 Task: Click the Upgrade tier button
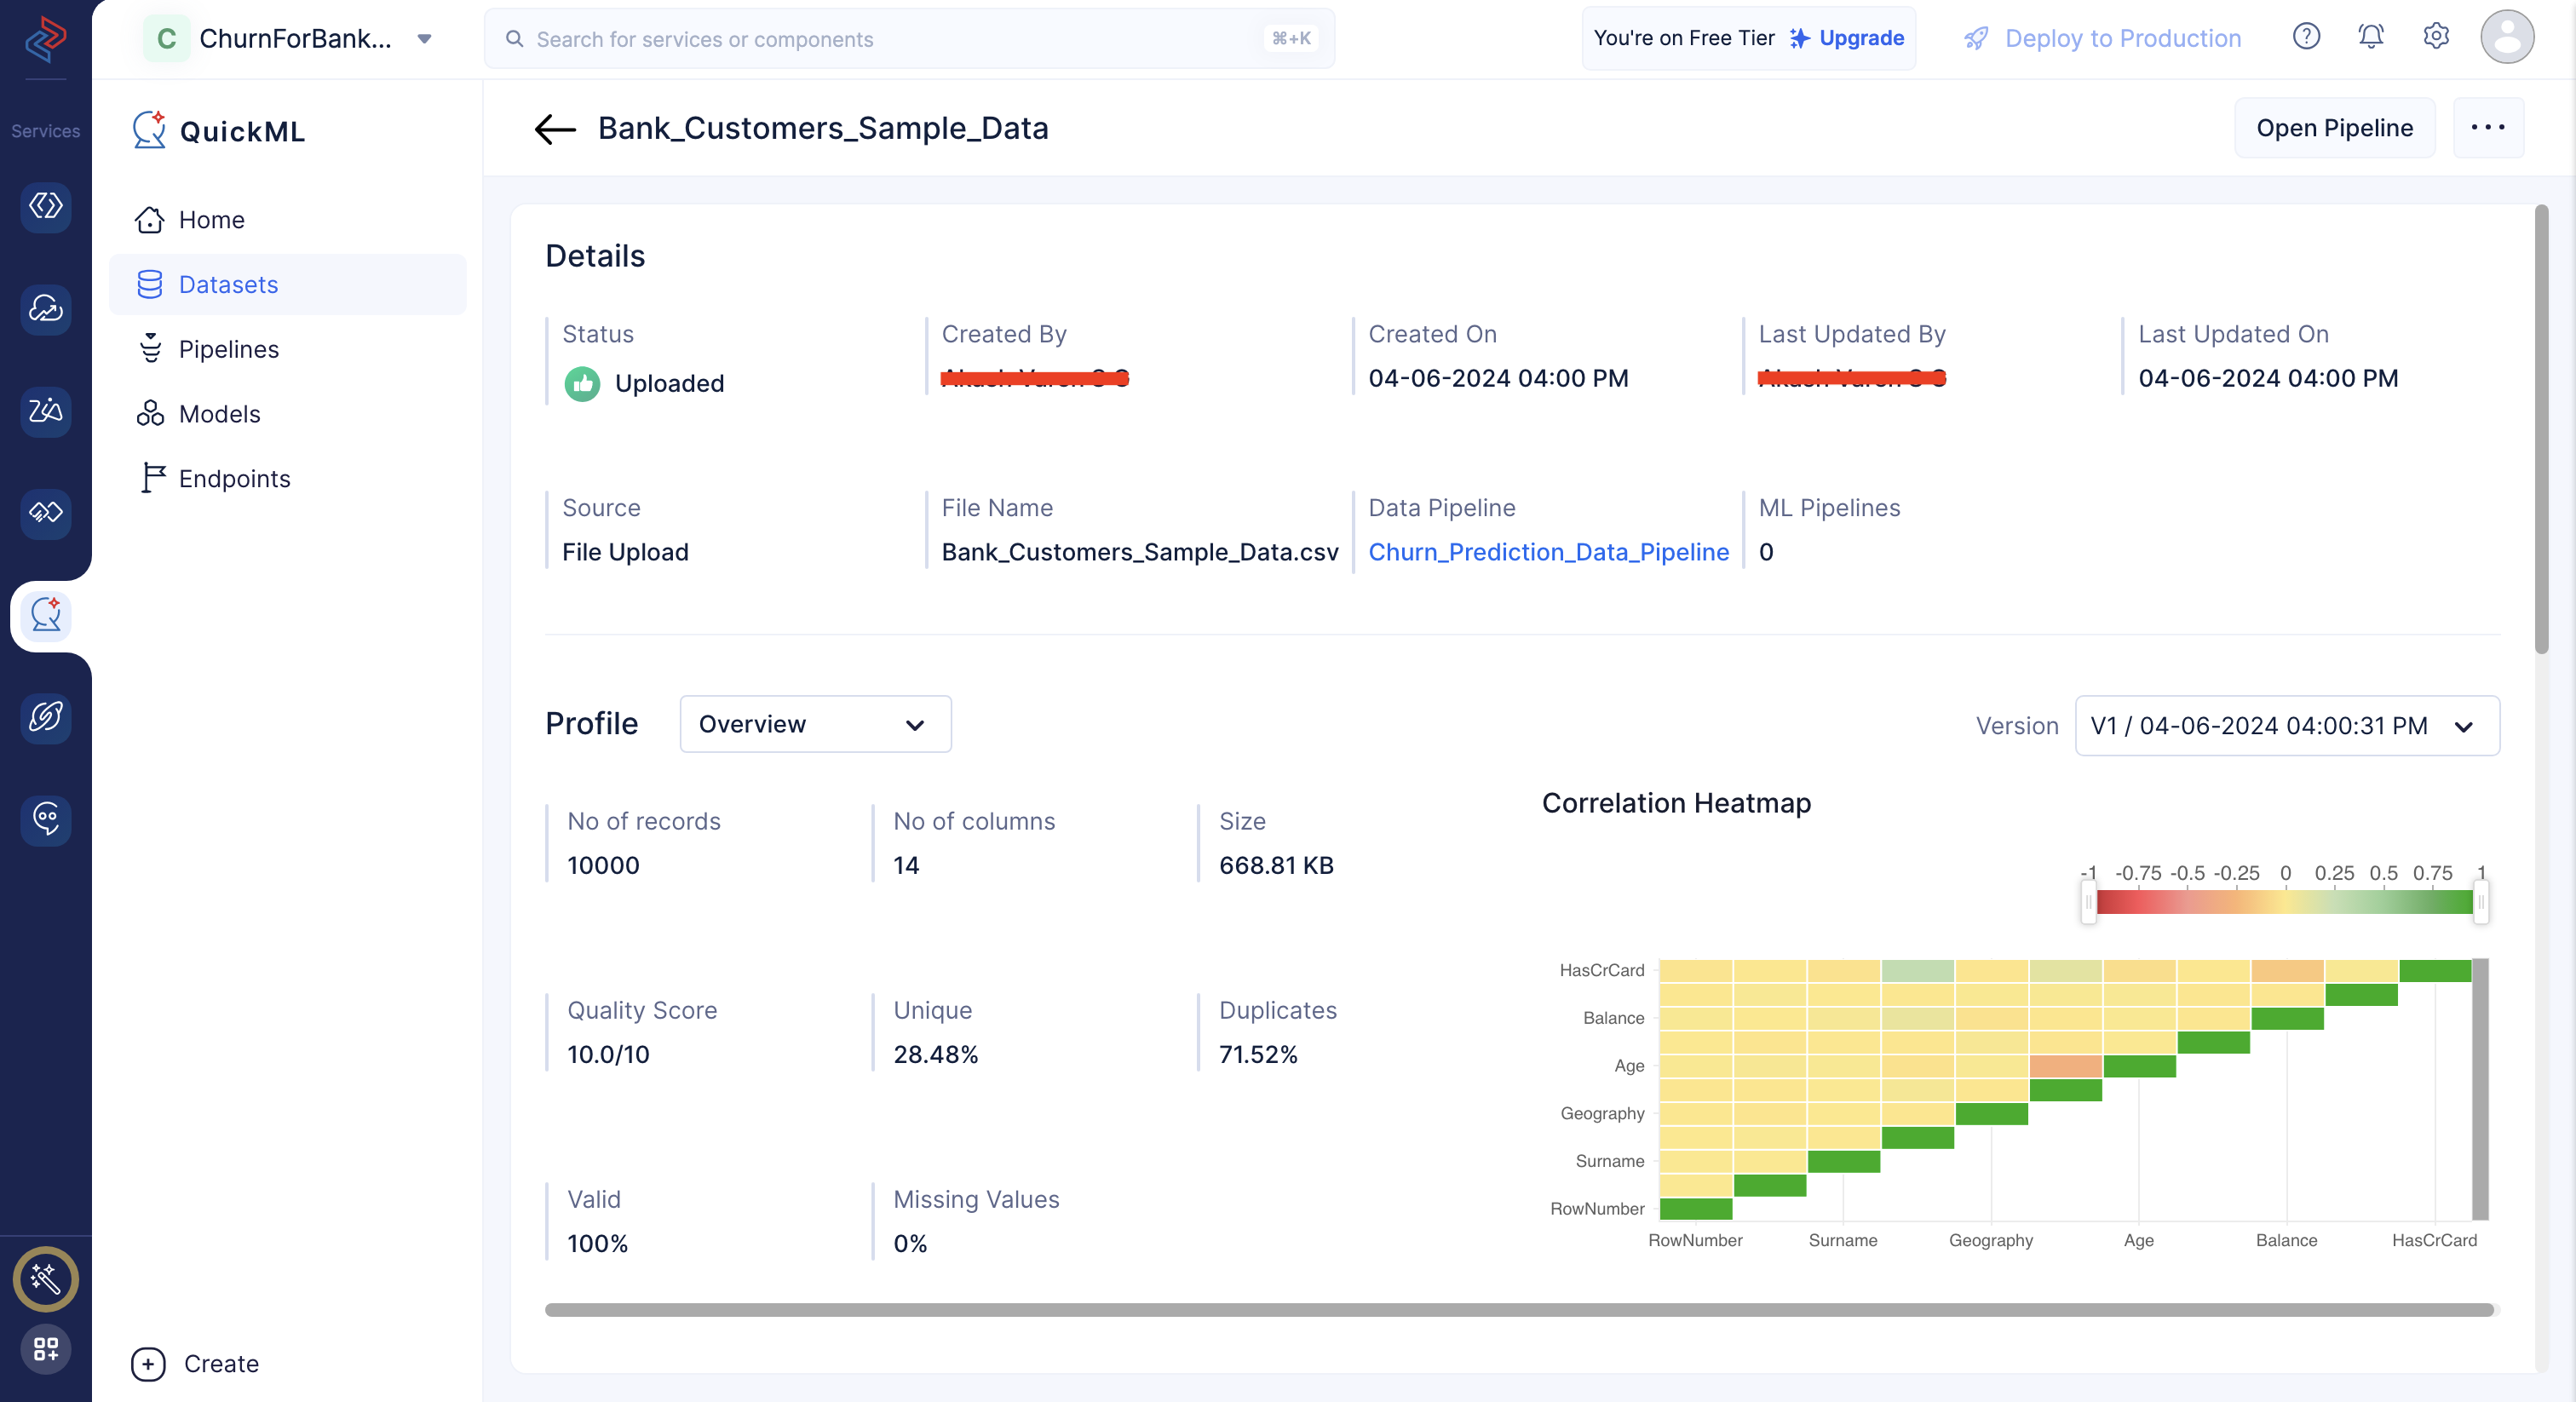[1848, 38]
